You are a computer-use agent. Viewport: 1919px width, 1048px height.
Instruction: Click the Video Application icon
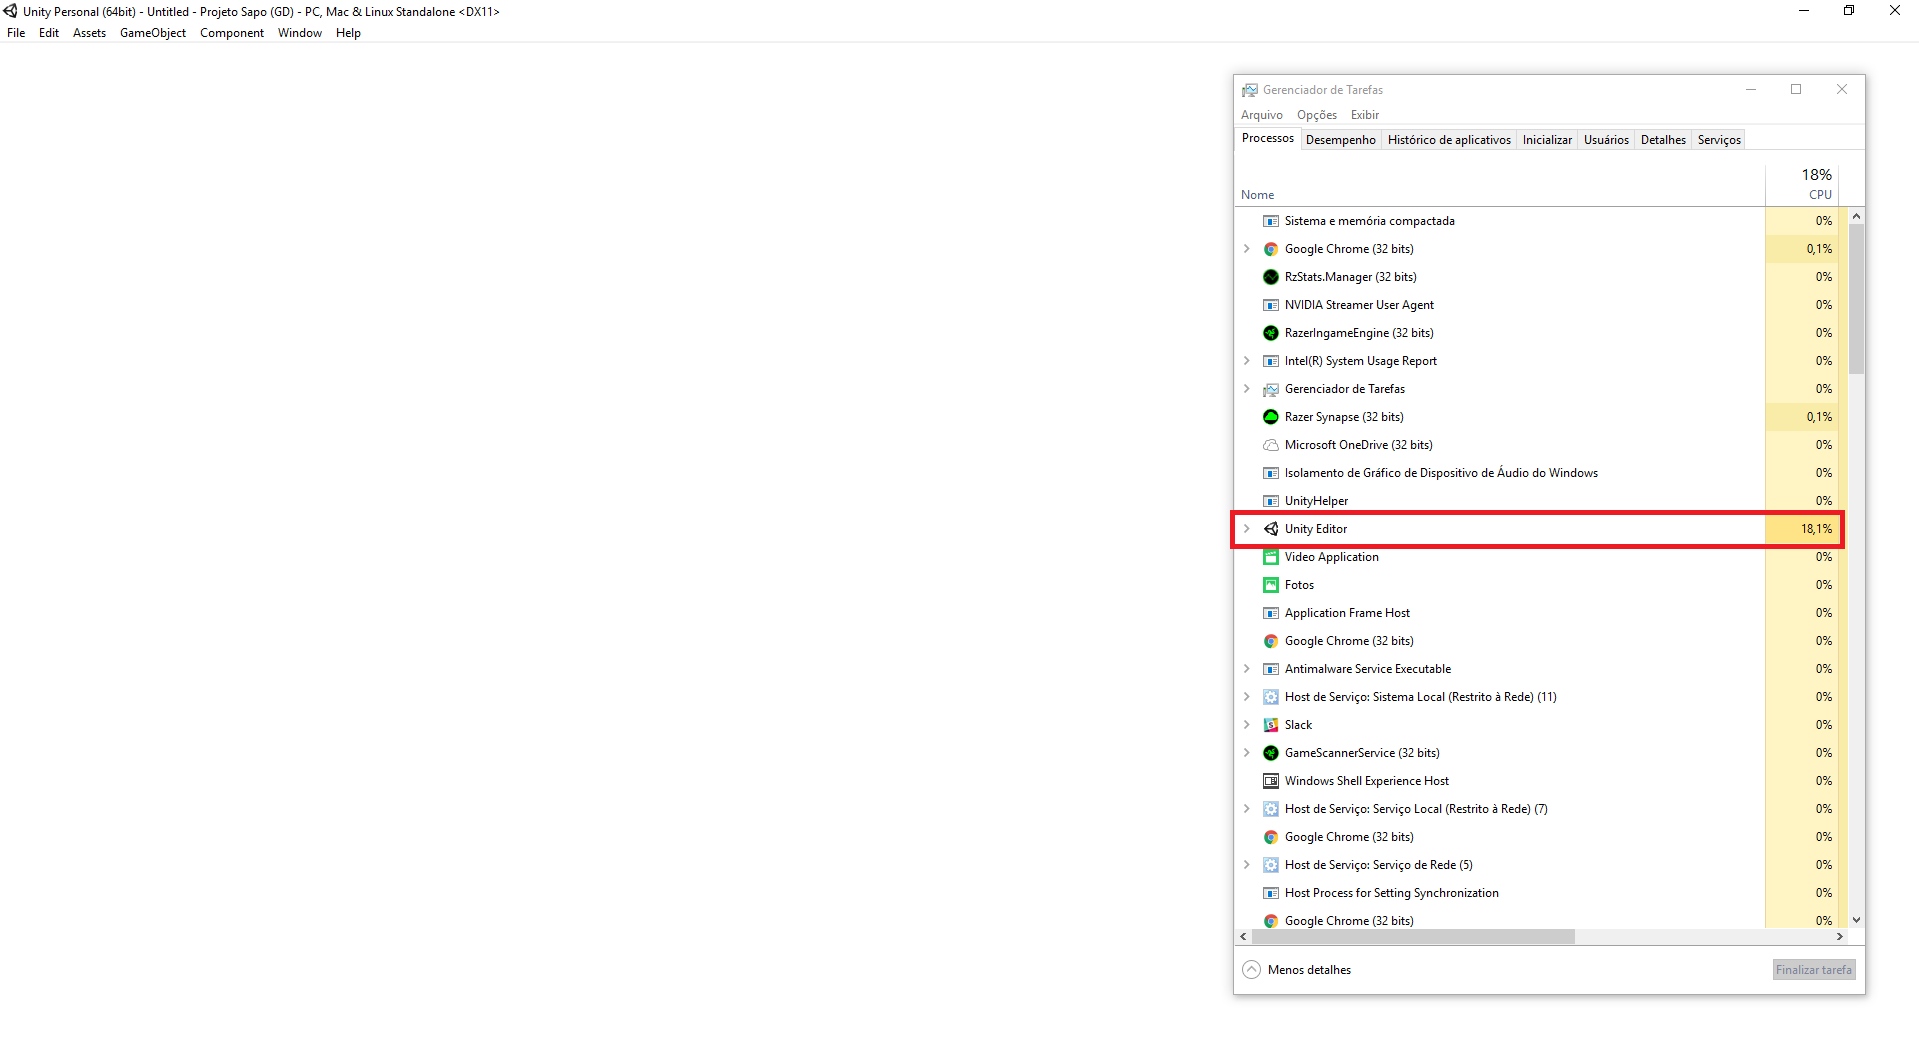tap(1271, 557)
